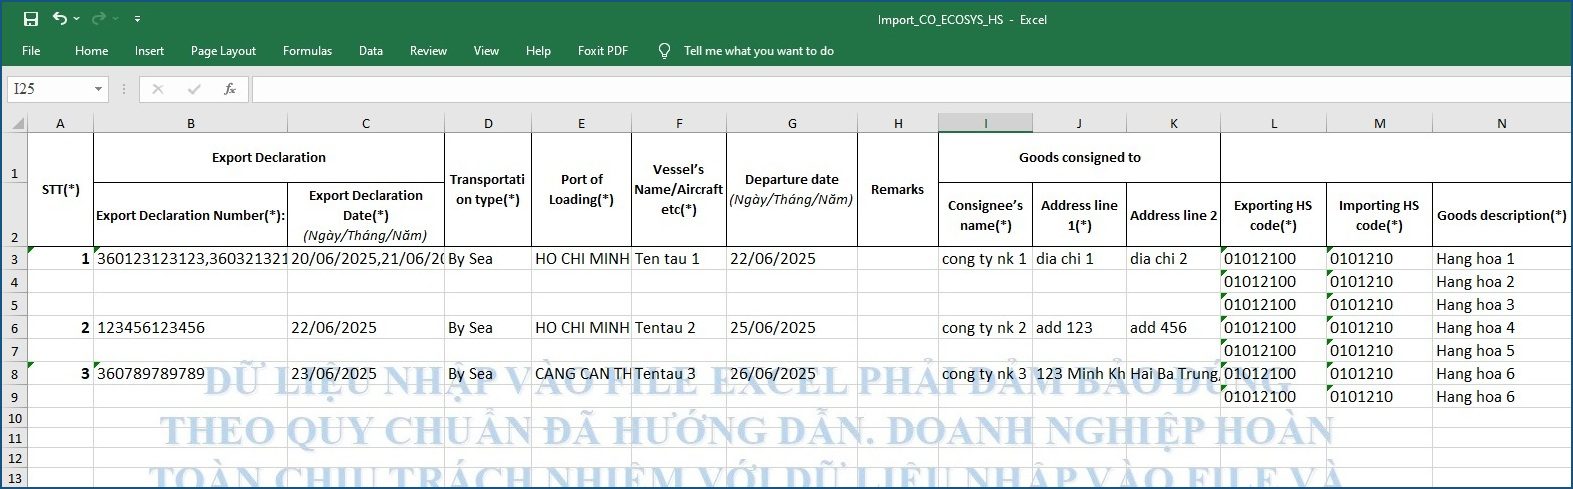
Task: Click the 'Export Declaration' merged header cell
Action: click(269, 157)
